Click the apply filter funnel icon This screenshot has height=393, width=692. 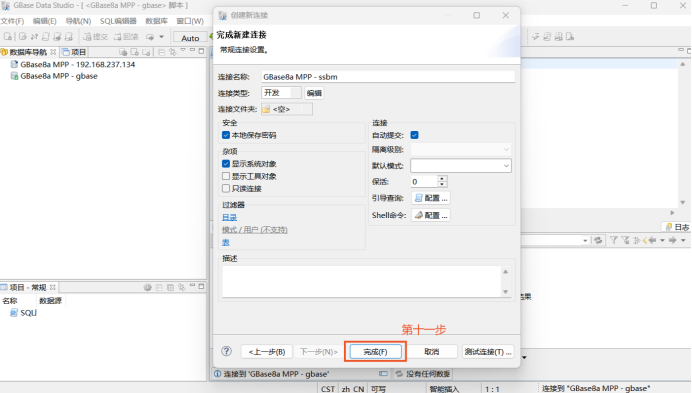coord(613,240)
